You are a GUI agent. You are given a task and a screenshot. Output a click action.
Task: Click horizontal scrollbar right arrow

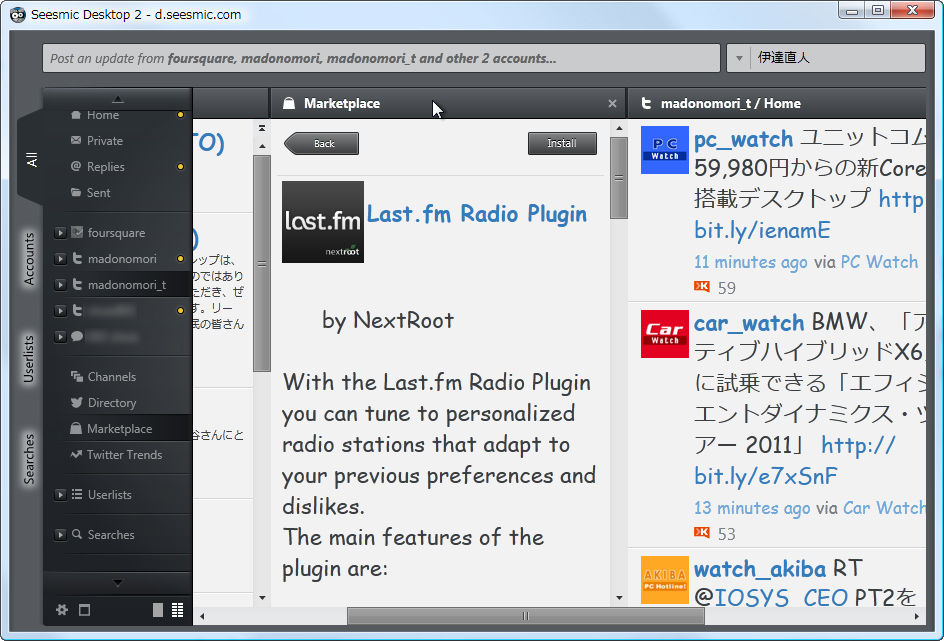(x=917, y=616)
